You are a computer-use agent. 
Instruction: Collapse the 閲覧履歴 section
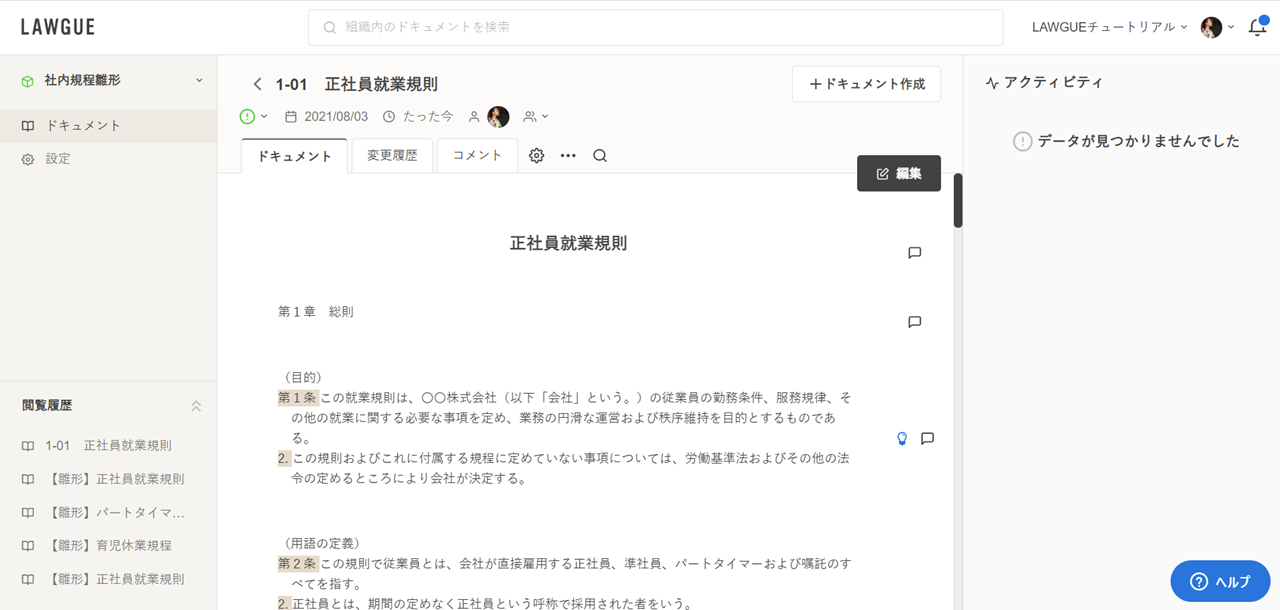click(x=196, y=406)
